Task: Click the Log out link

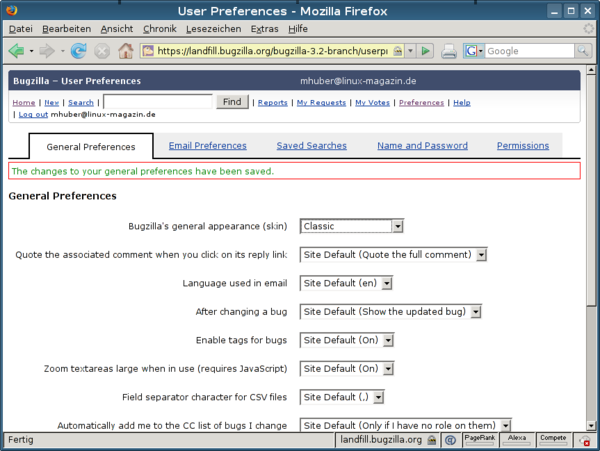Action: tap(33, 114)
